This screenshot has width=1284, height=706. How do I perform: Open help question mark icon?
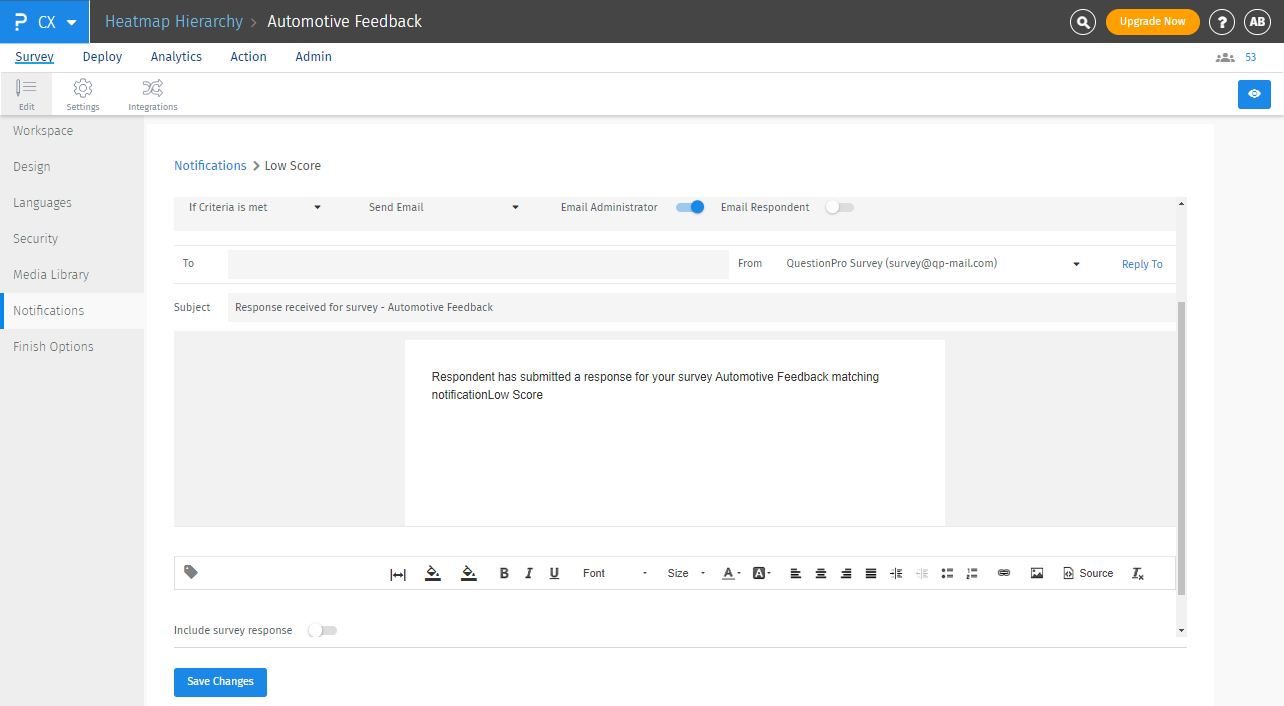click(1221, 22)
